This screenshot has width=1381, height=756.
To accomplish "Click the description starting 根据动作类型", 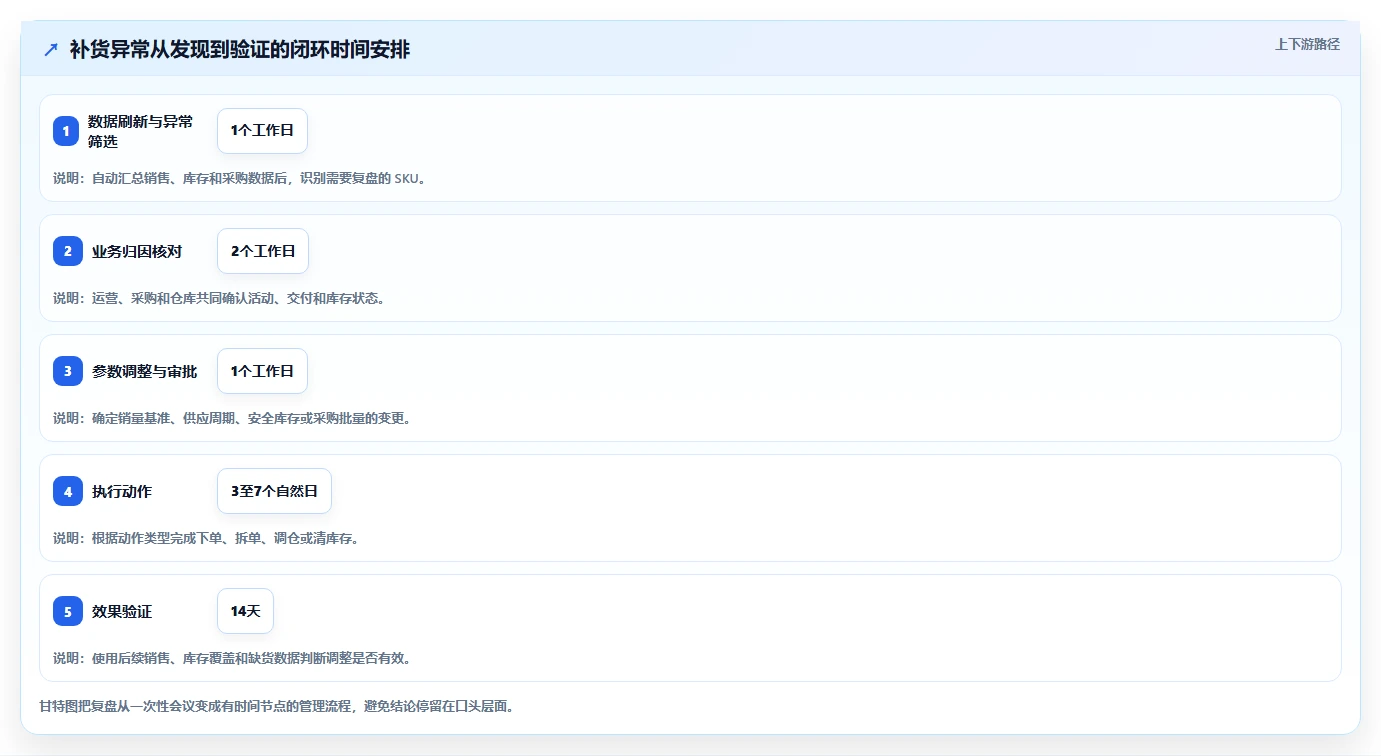I will pyautogui.click(x=206, y=538).
